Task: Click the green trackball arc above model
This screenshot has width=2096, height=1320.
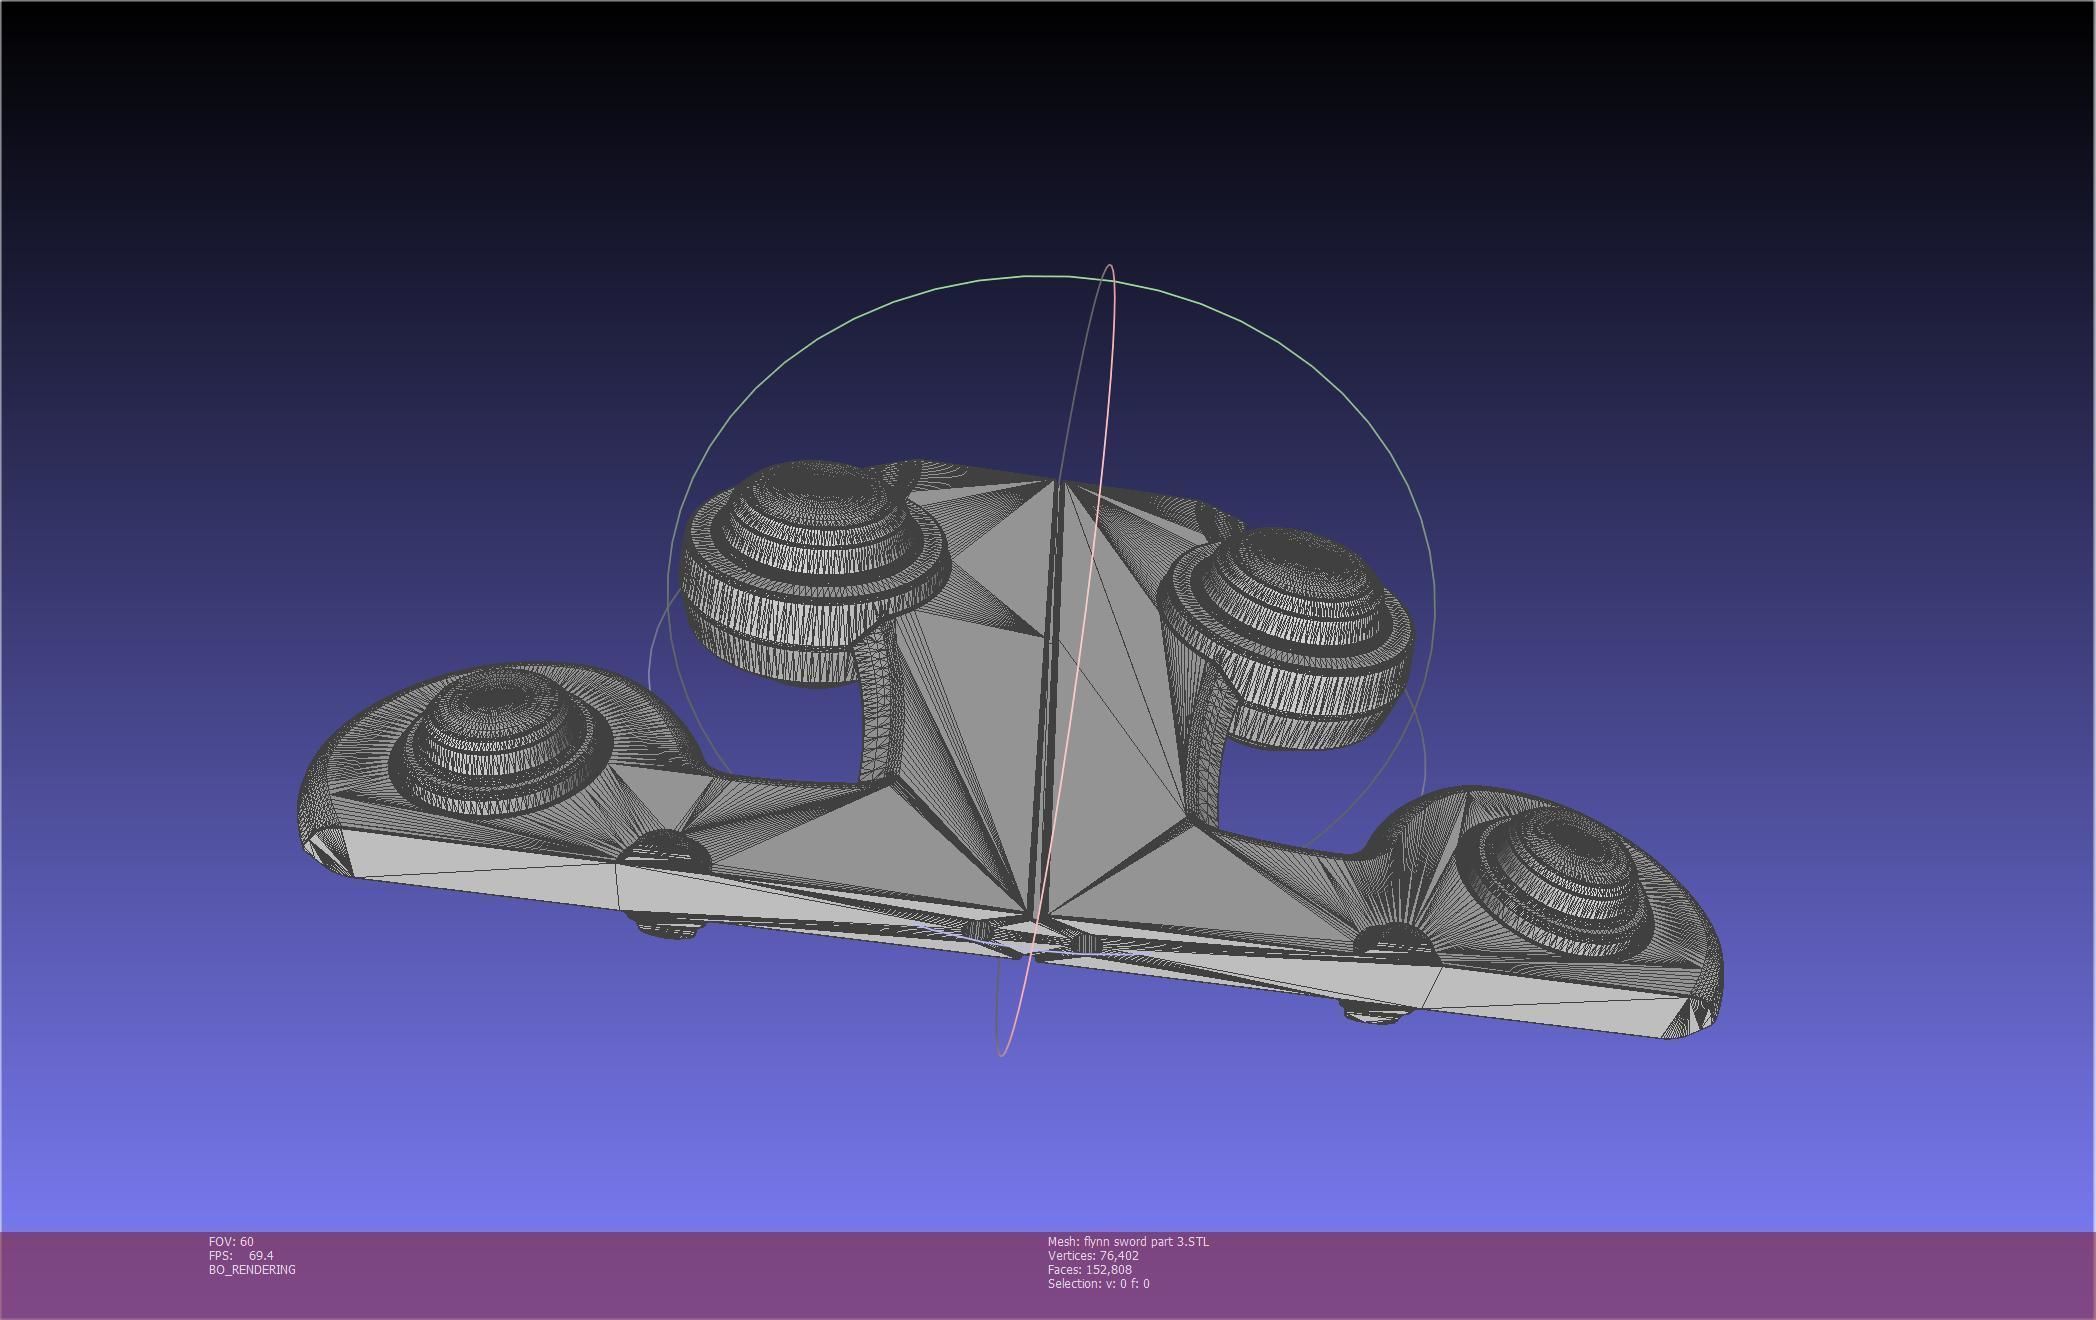Action: 1050,276
